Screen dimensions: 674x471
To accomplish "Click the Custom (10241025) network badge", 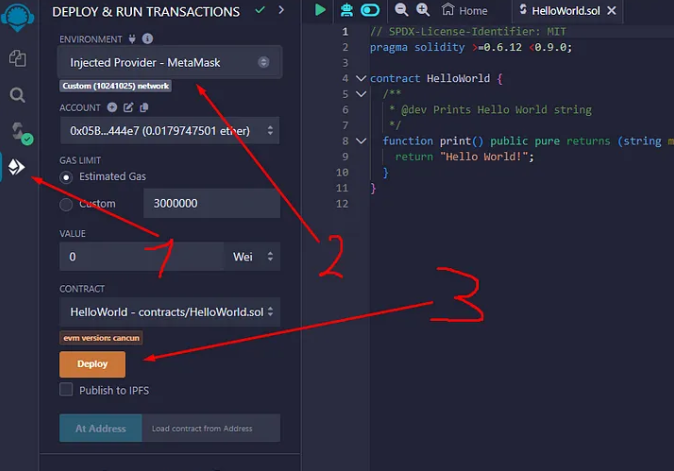I will coord(115,86).
